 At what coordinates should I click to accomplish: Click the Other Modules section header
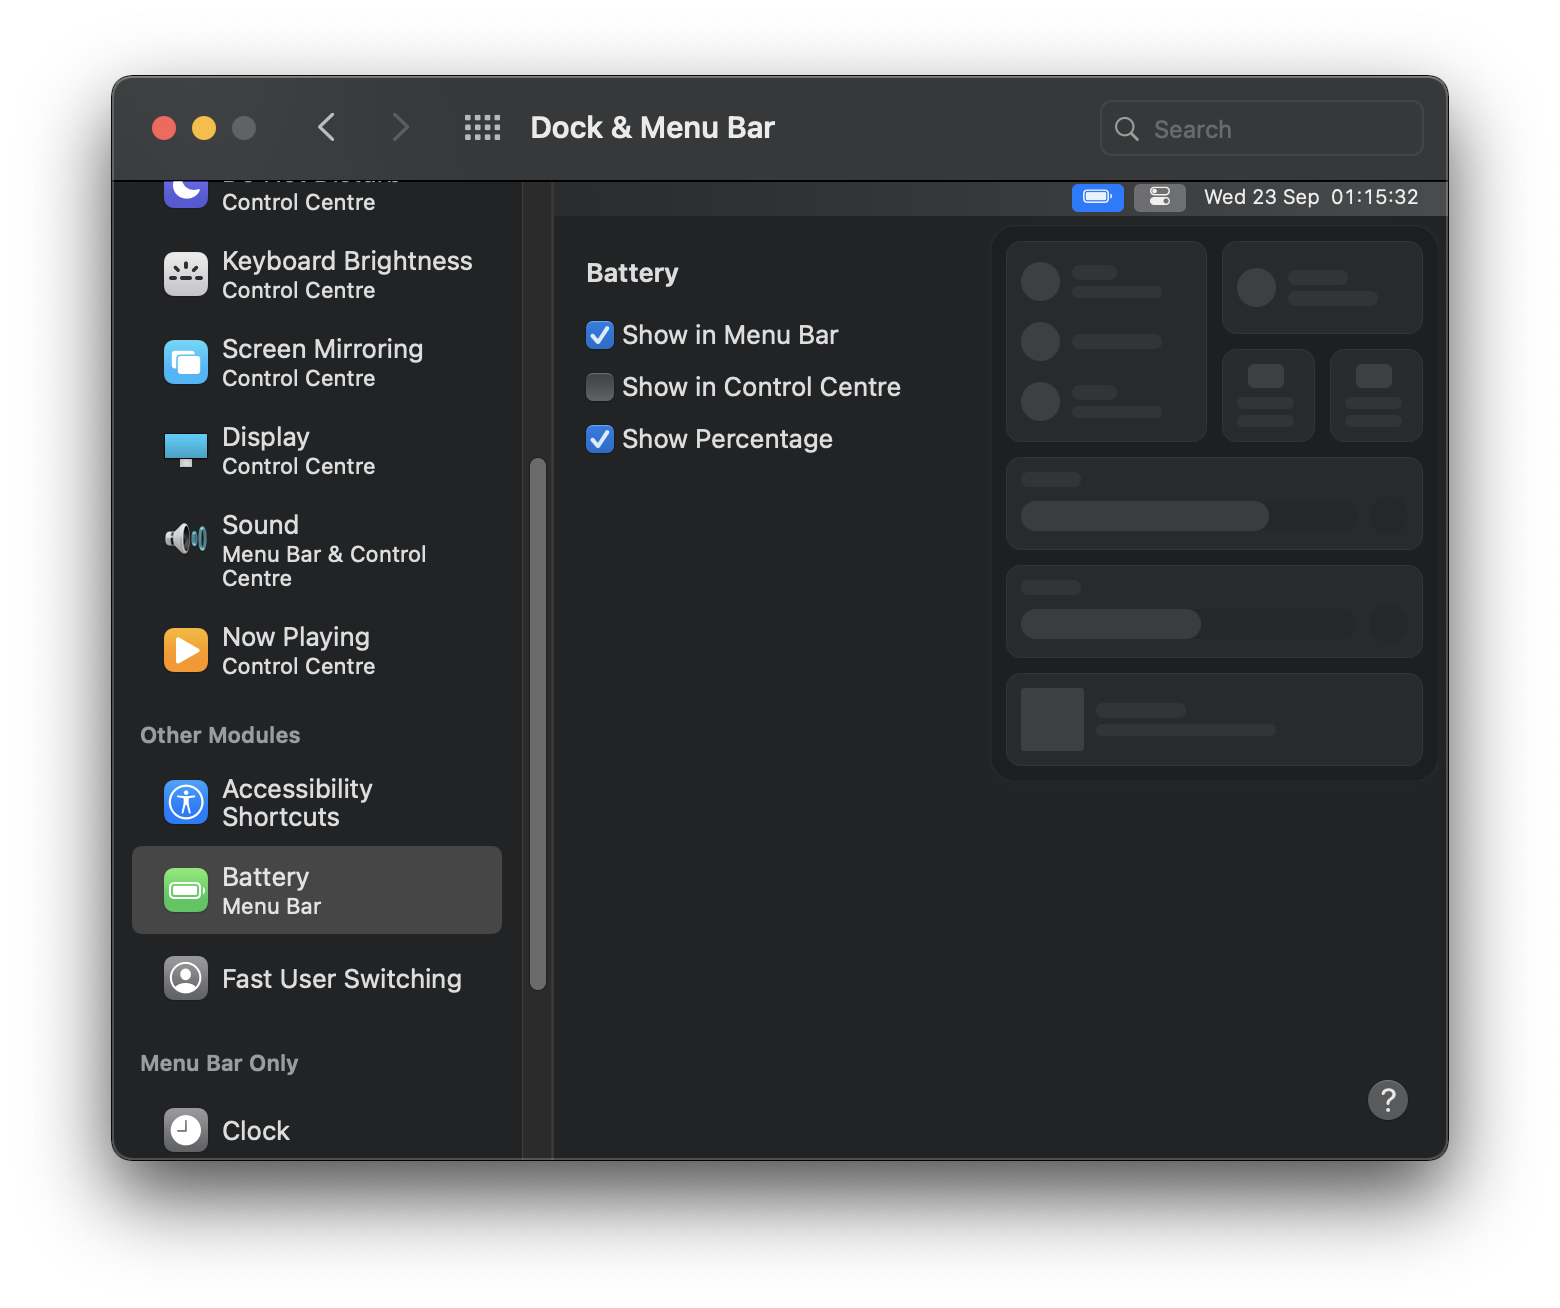pos(220,735)
